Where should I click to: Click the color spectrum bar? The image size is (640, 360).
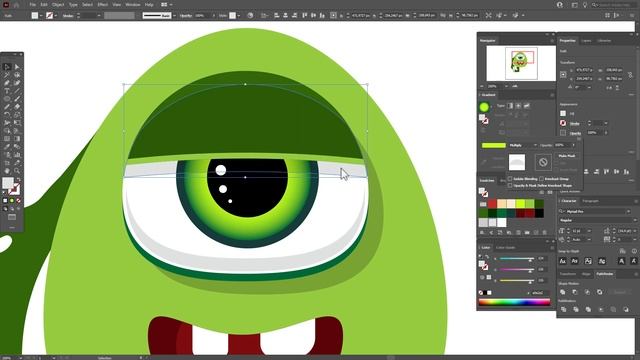click(514, 302)
